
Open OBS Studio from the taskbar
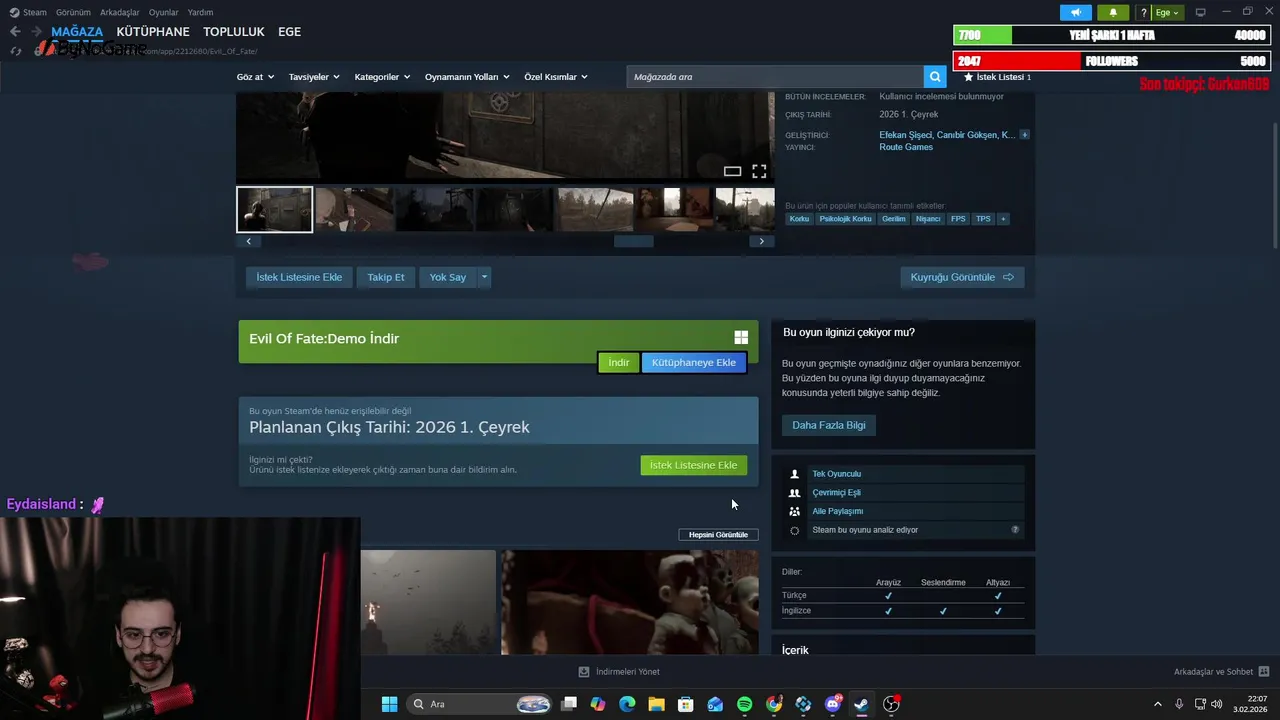click(x=891, y=704)
